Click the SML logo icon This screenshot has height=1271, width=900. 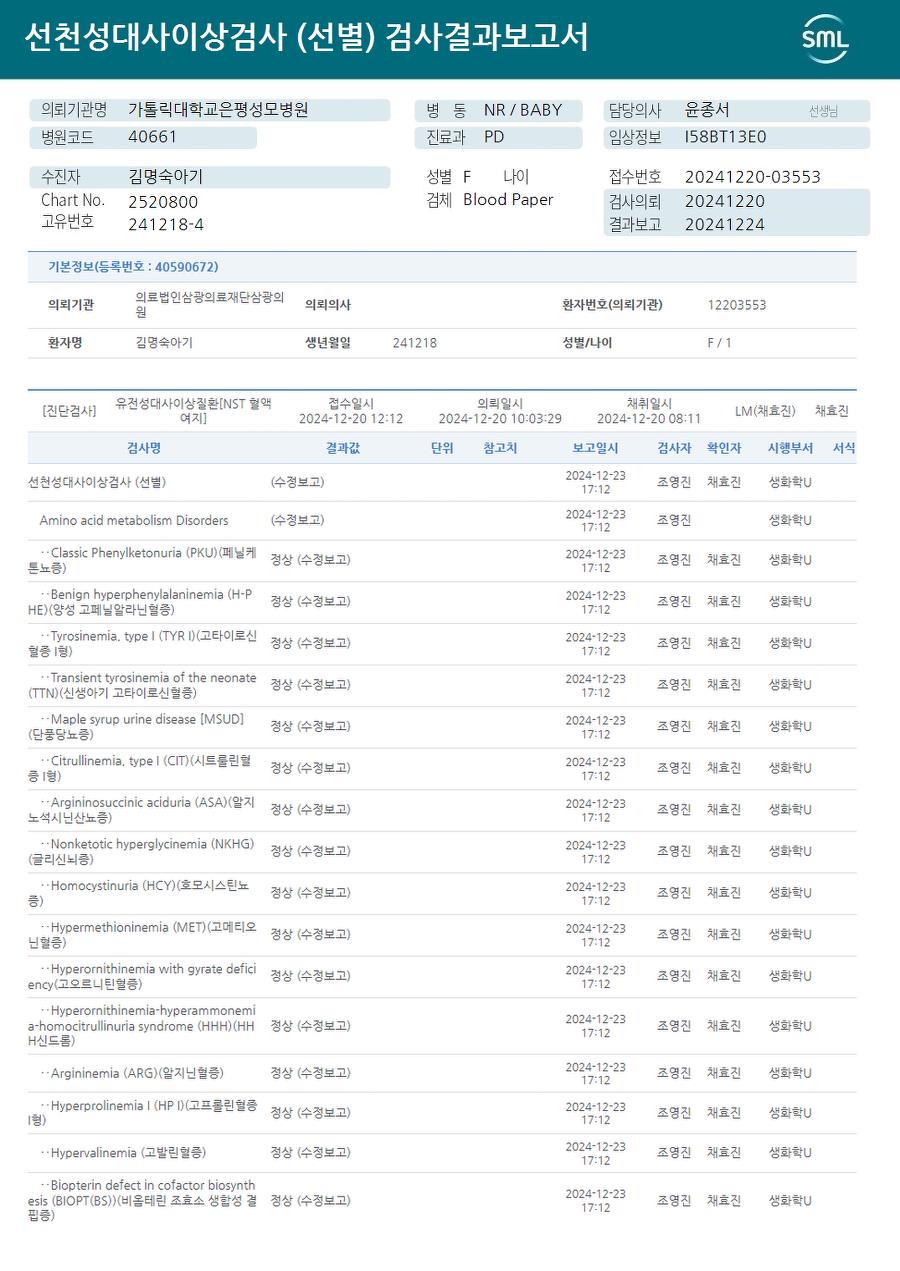point(825,39)
